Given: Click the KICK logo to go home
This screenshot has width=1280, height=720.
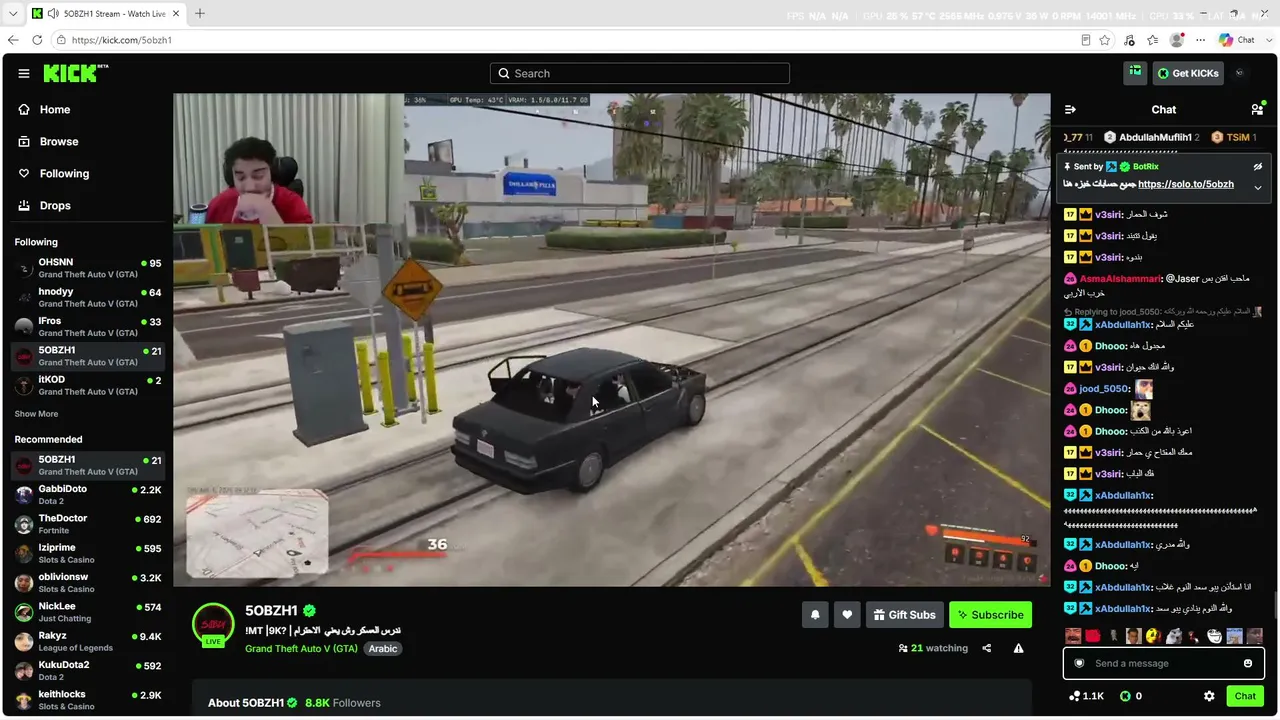Looking at the screenshot, I should [x=75, y=73].
